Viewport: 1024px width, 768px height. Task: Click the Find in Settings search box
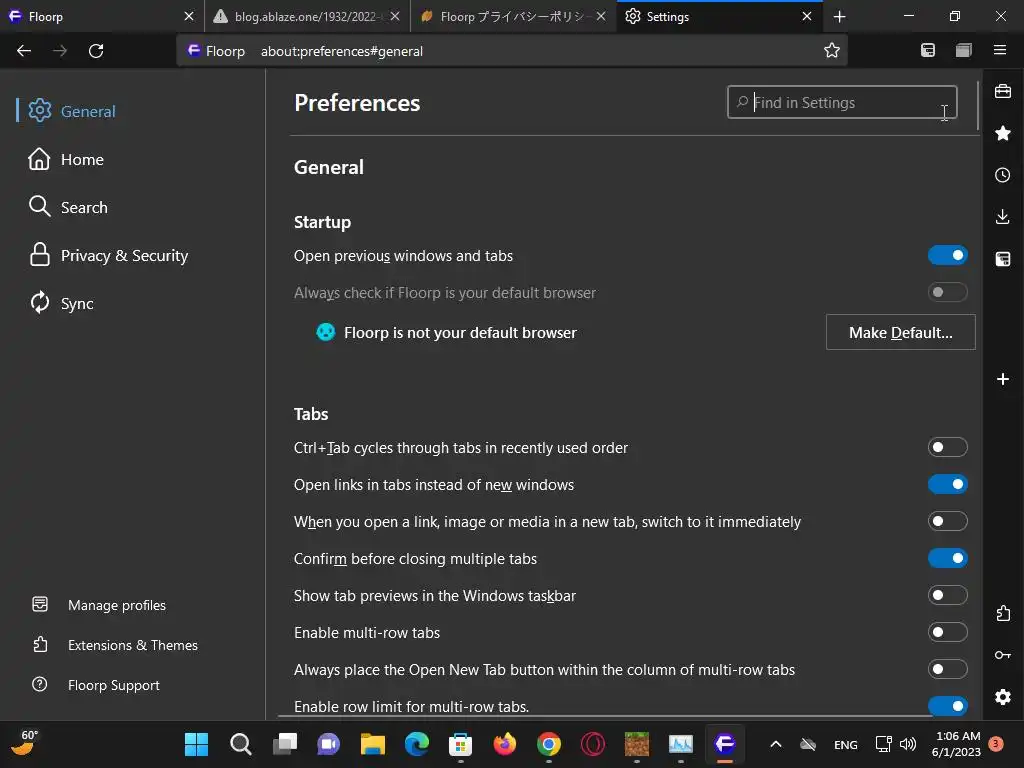[842, 103]
